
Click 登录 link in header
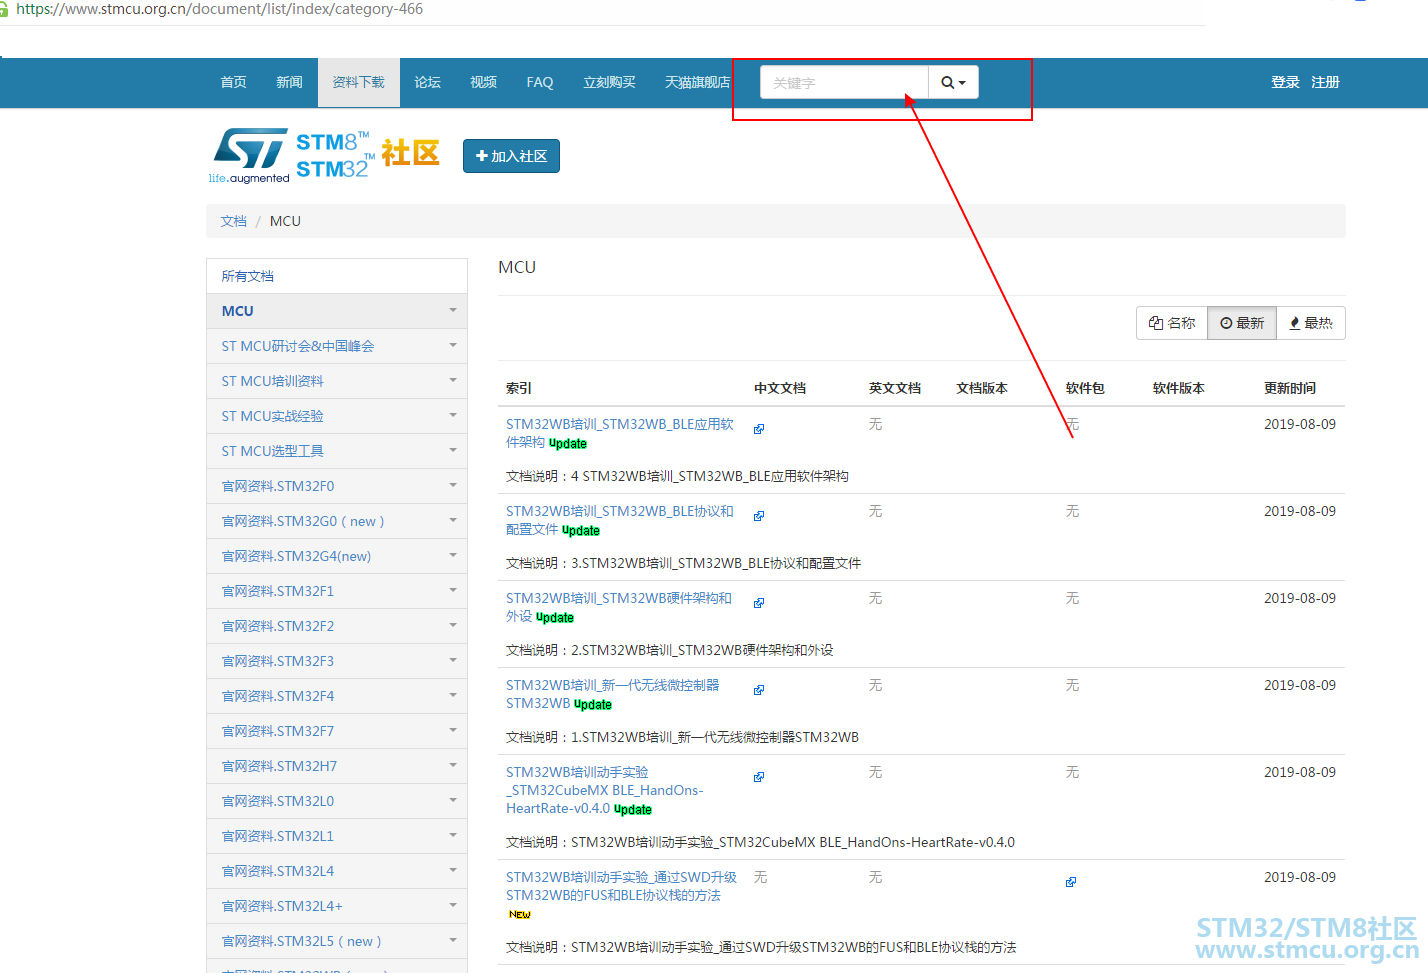(1285, 82)
